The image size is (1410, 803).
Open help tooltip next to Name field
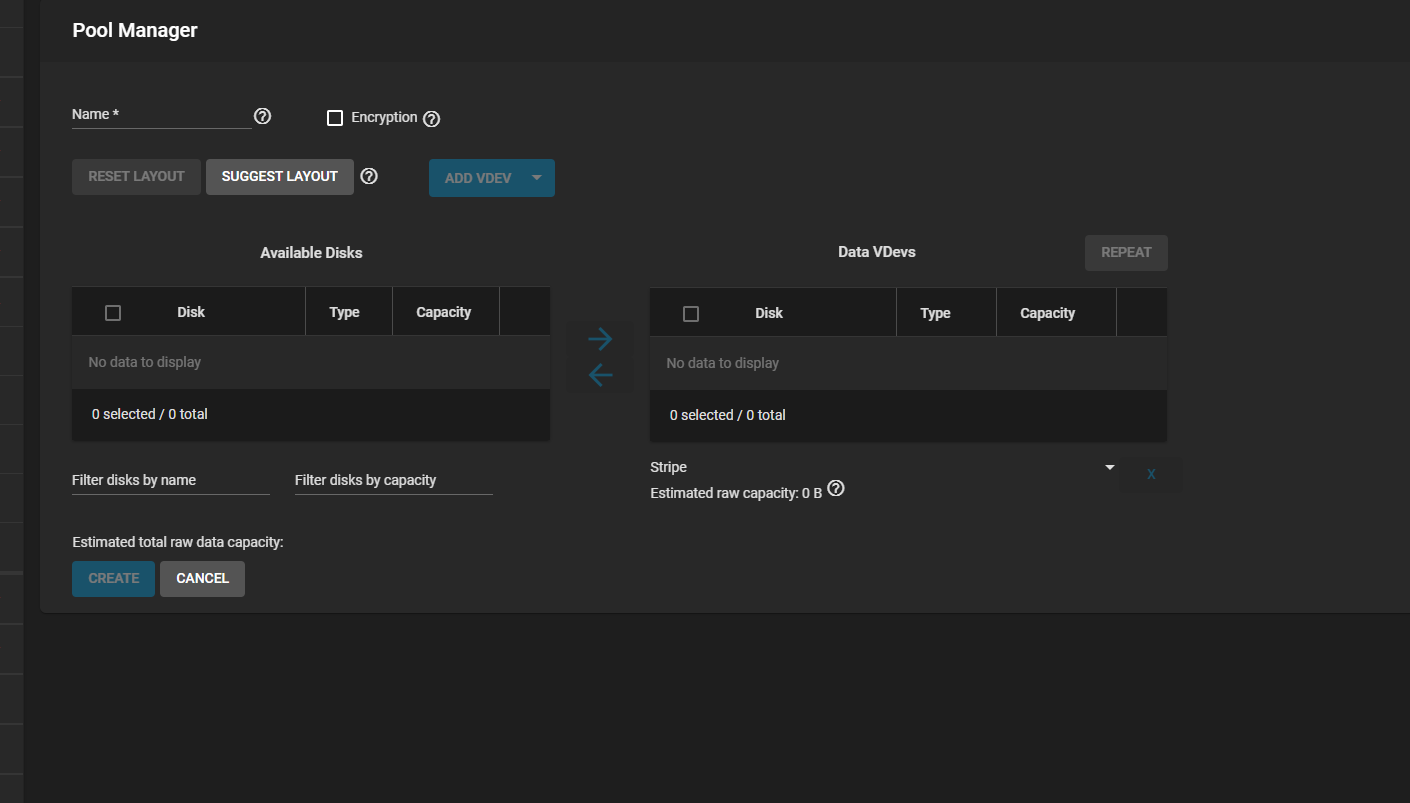[263, 116]
